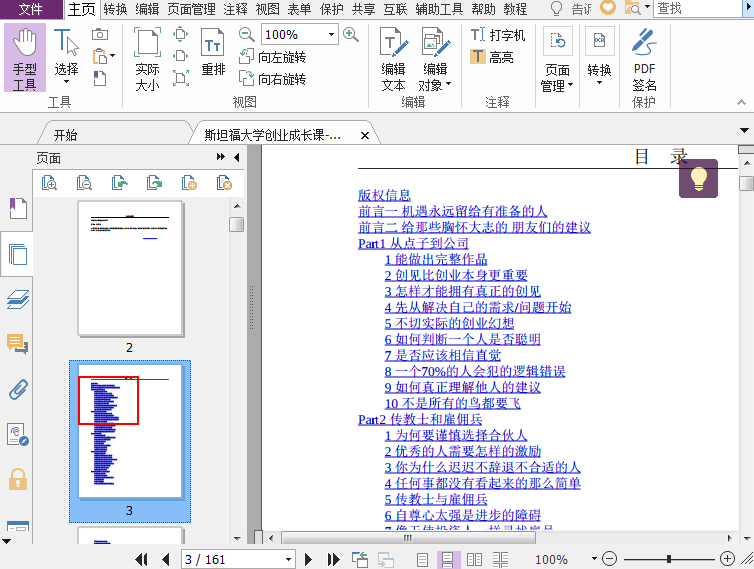
Task: Click the zoom out magnifier in ribbon
Action: [x=246, y=34]
